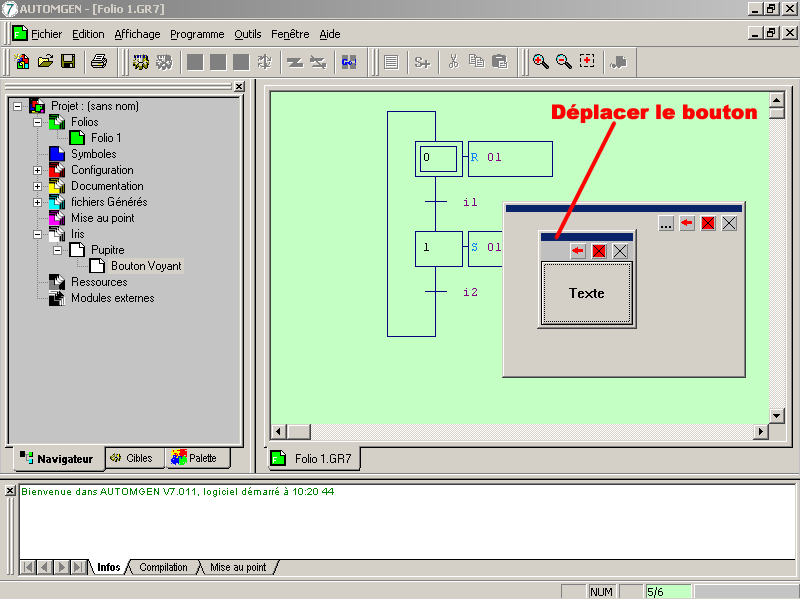The image size is (800, 600).
Task: Expand the Documentation tree node
Action: [38, 186]
